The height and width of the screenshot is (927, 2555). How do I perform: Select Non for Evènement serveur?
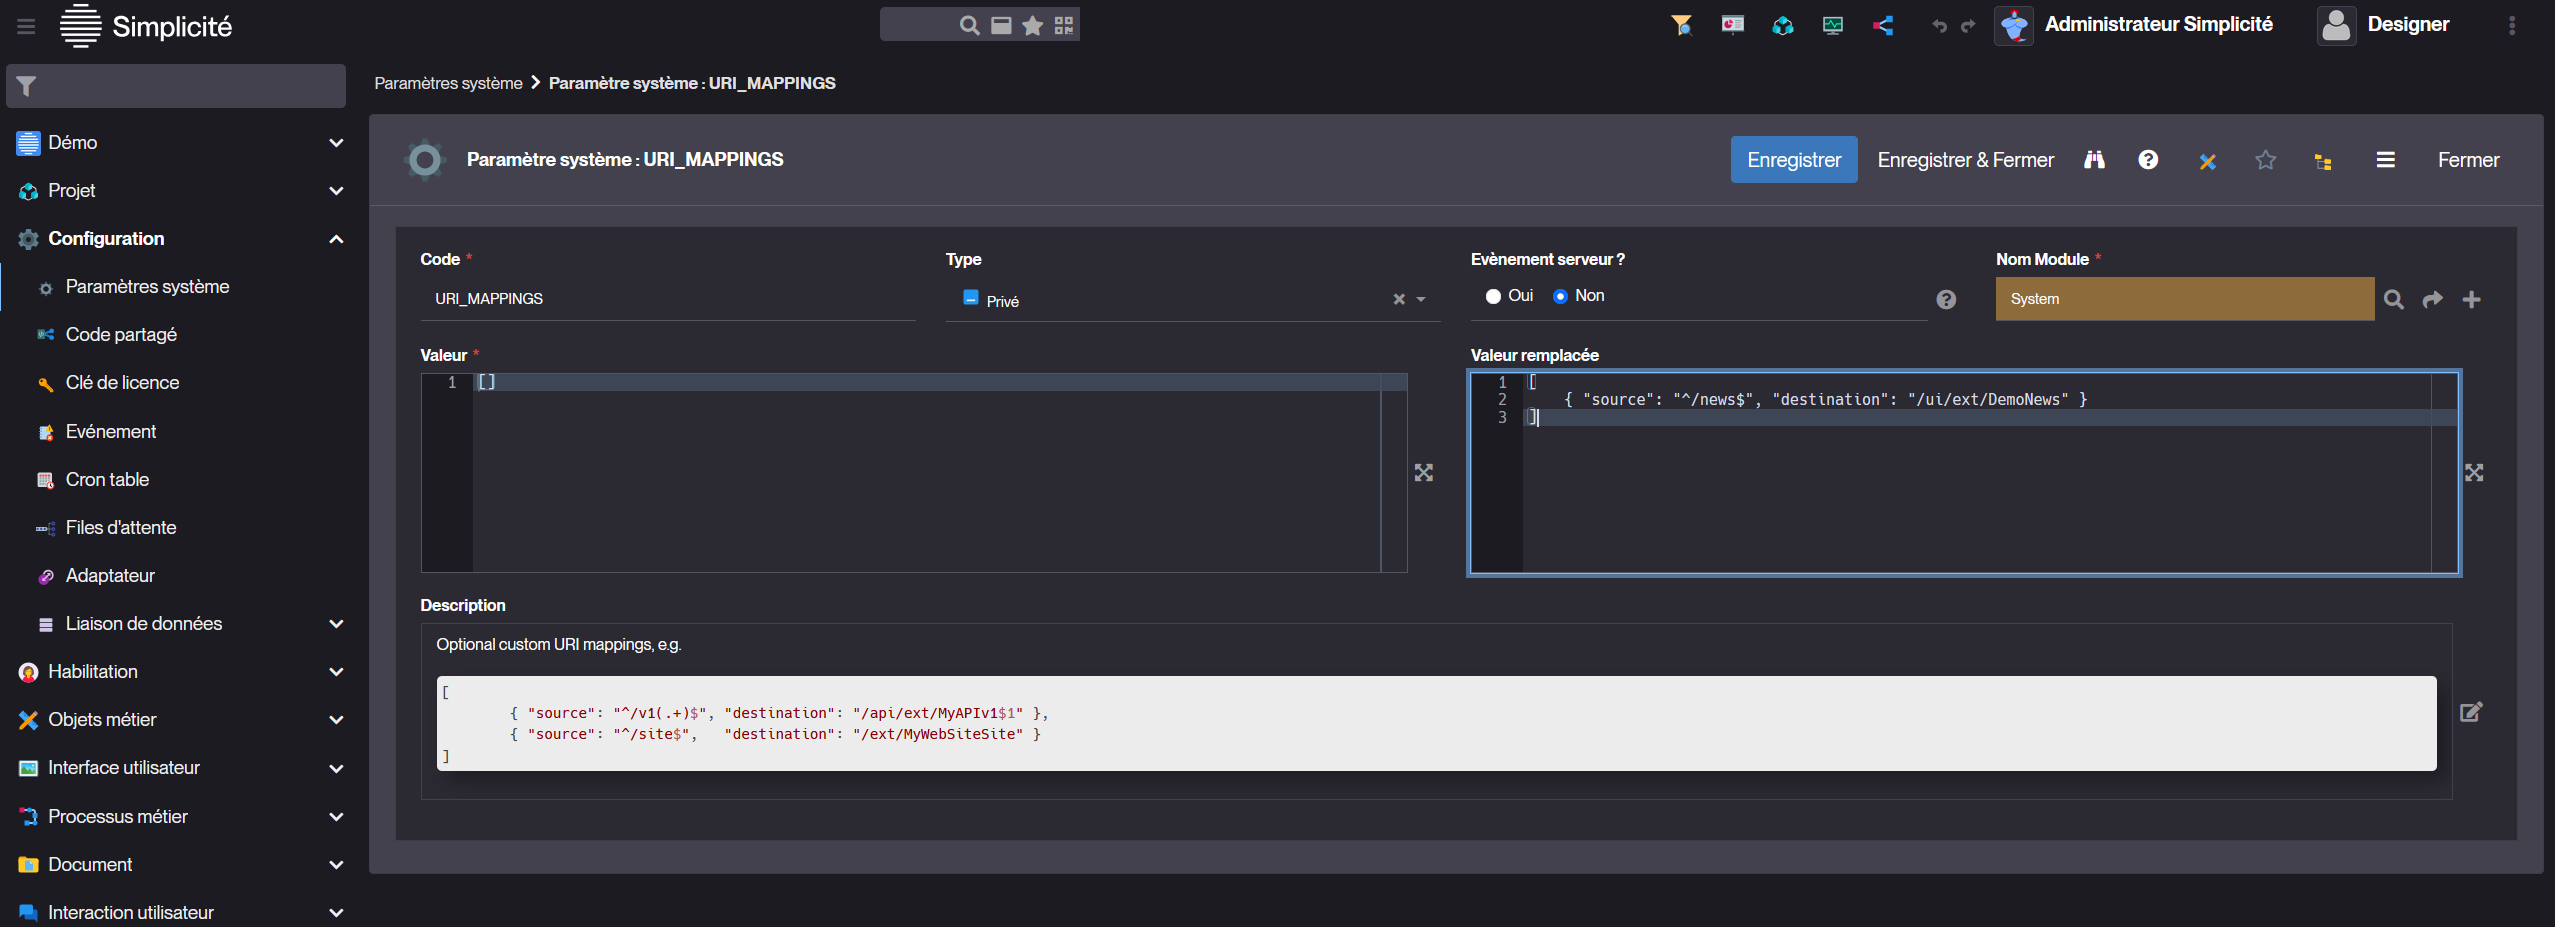1560,296
